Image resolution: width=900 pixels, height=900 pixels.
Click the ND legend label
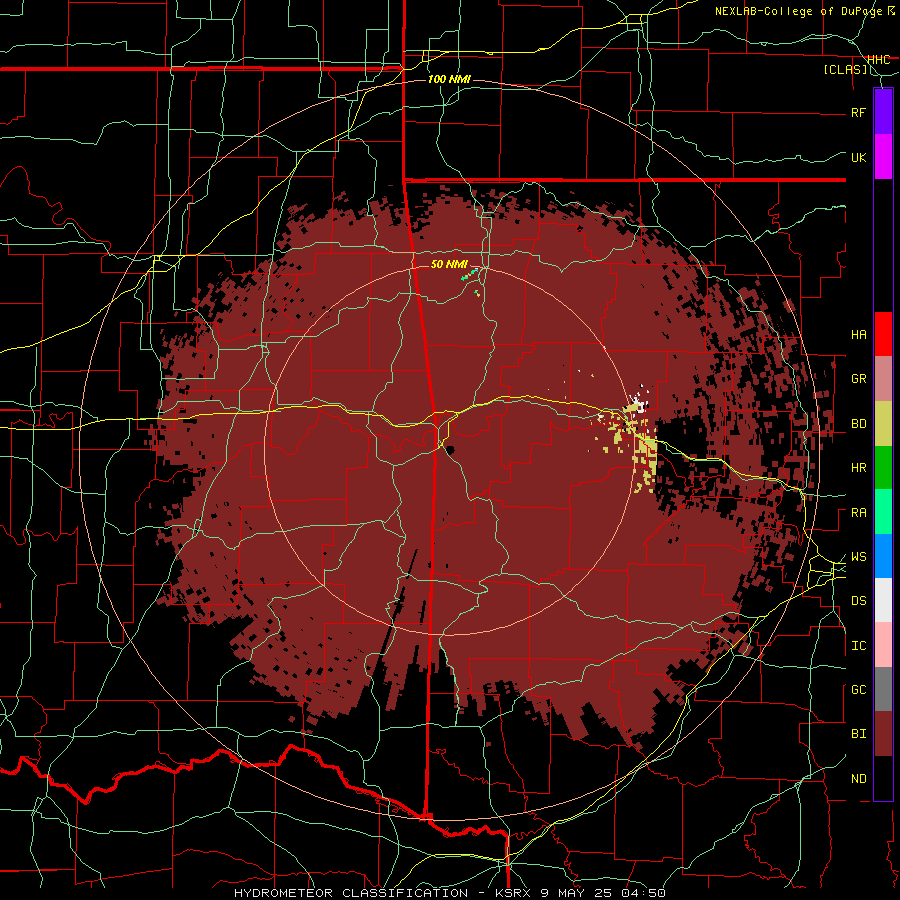pyautogui.click(x=858, y=779)
